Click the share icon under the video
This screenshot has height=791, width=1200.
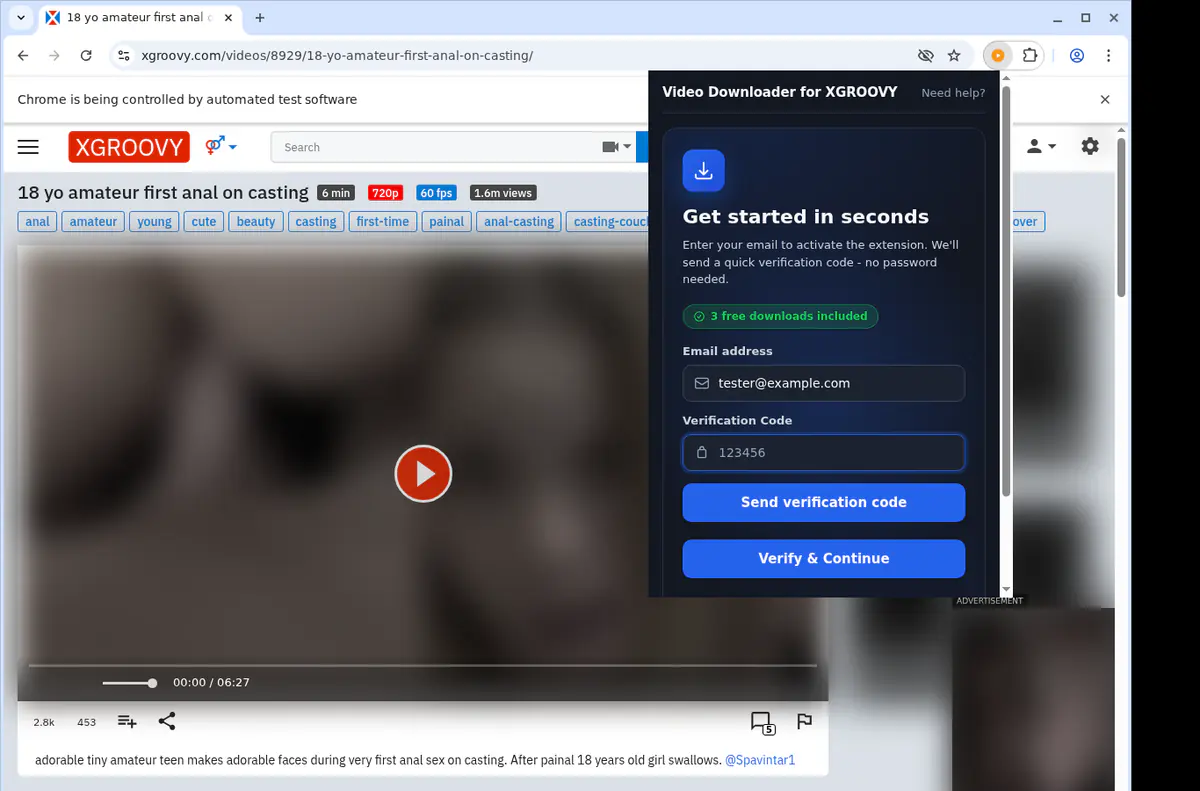click(x=167, y=721)
